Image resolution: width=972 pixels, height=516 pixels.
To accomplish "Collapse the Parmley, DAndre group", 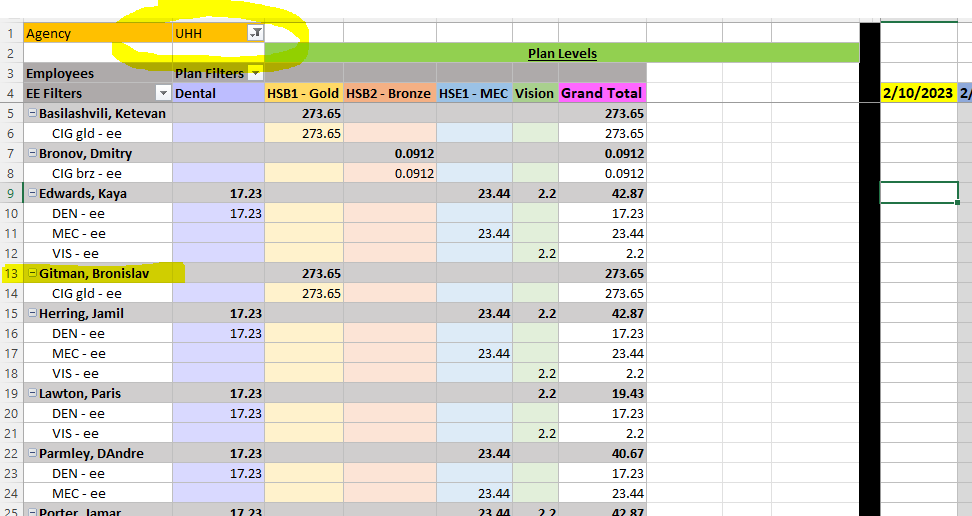I will pyautogui.click(x=32, y=453).
